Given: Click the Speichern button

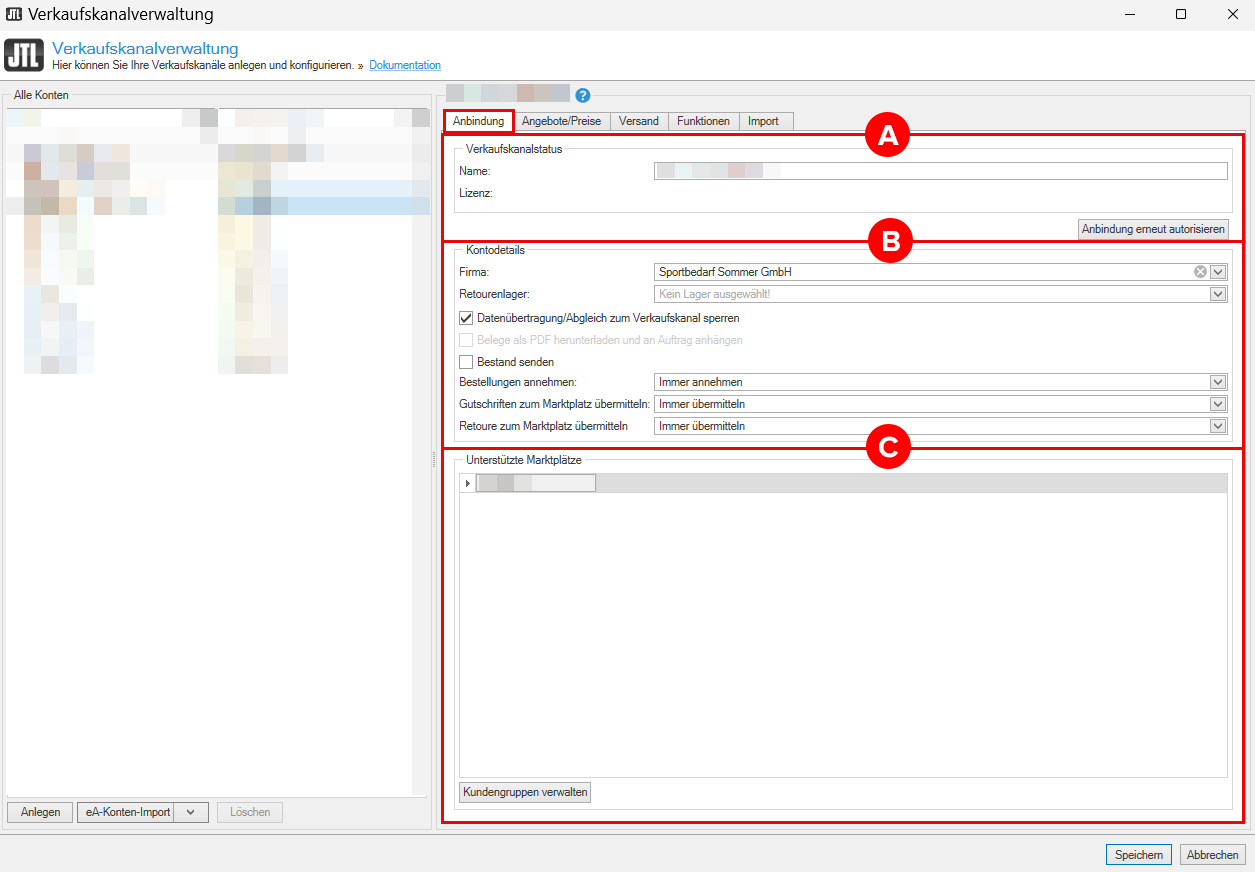Looking at the screenshot, I should [1139, 855].
